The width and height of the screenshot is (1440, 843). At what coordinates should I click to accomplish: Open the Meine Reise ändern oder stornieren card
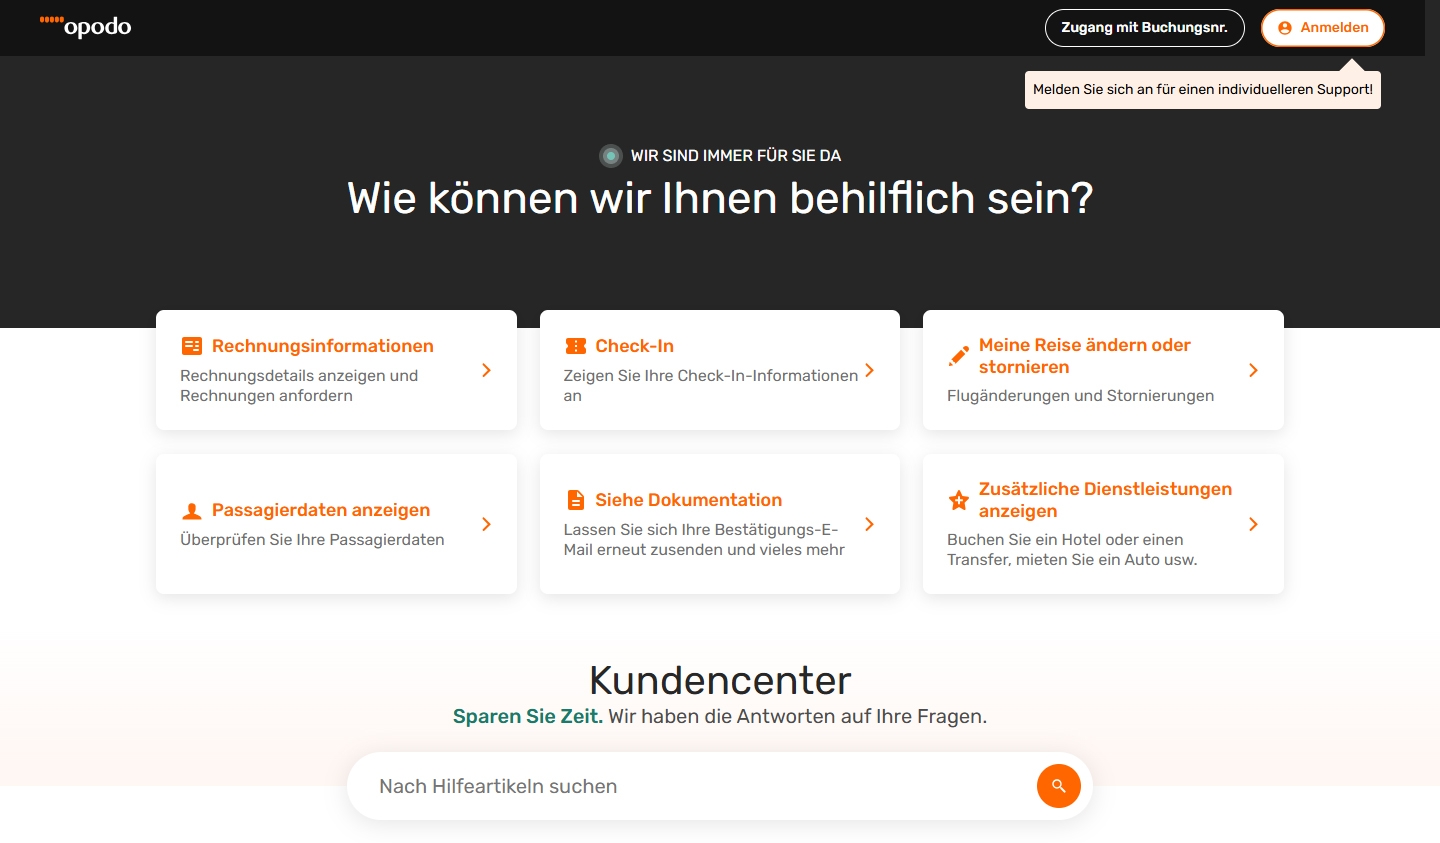(1103, 369)
